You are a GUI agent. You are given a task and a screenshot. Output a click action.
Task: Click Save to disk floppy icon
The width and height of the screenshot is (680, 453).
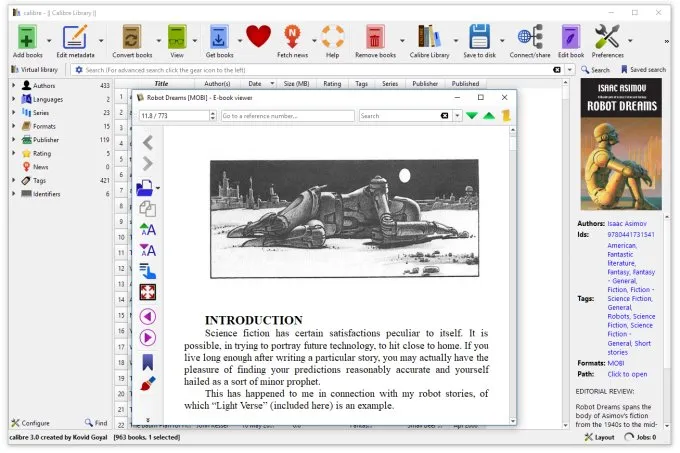click(x=479, y=37)
